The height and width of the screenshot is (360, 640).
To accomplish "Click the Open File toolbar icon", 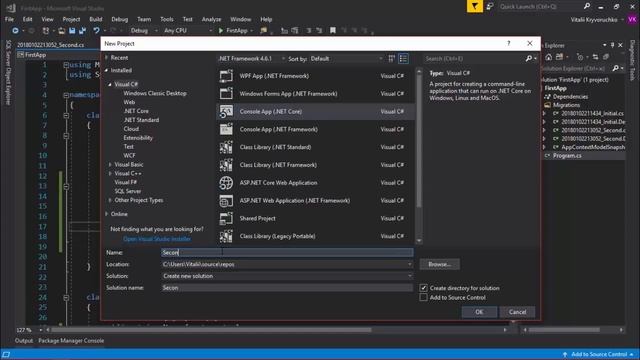I will [62, 31].
